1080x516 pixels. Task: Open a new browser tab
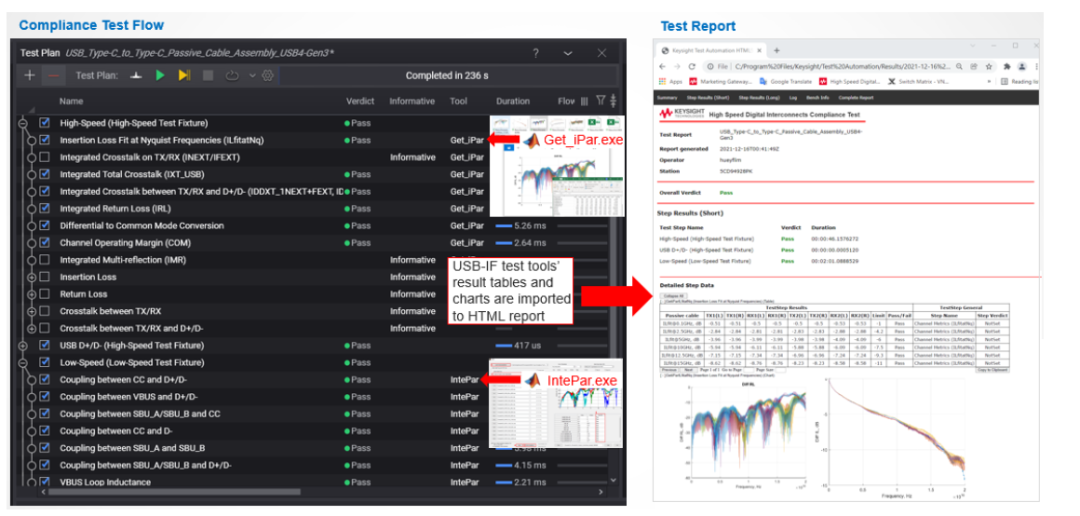pos(776,50)
